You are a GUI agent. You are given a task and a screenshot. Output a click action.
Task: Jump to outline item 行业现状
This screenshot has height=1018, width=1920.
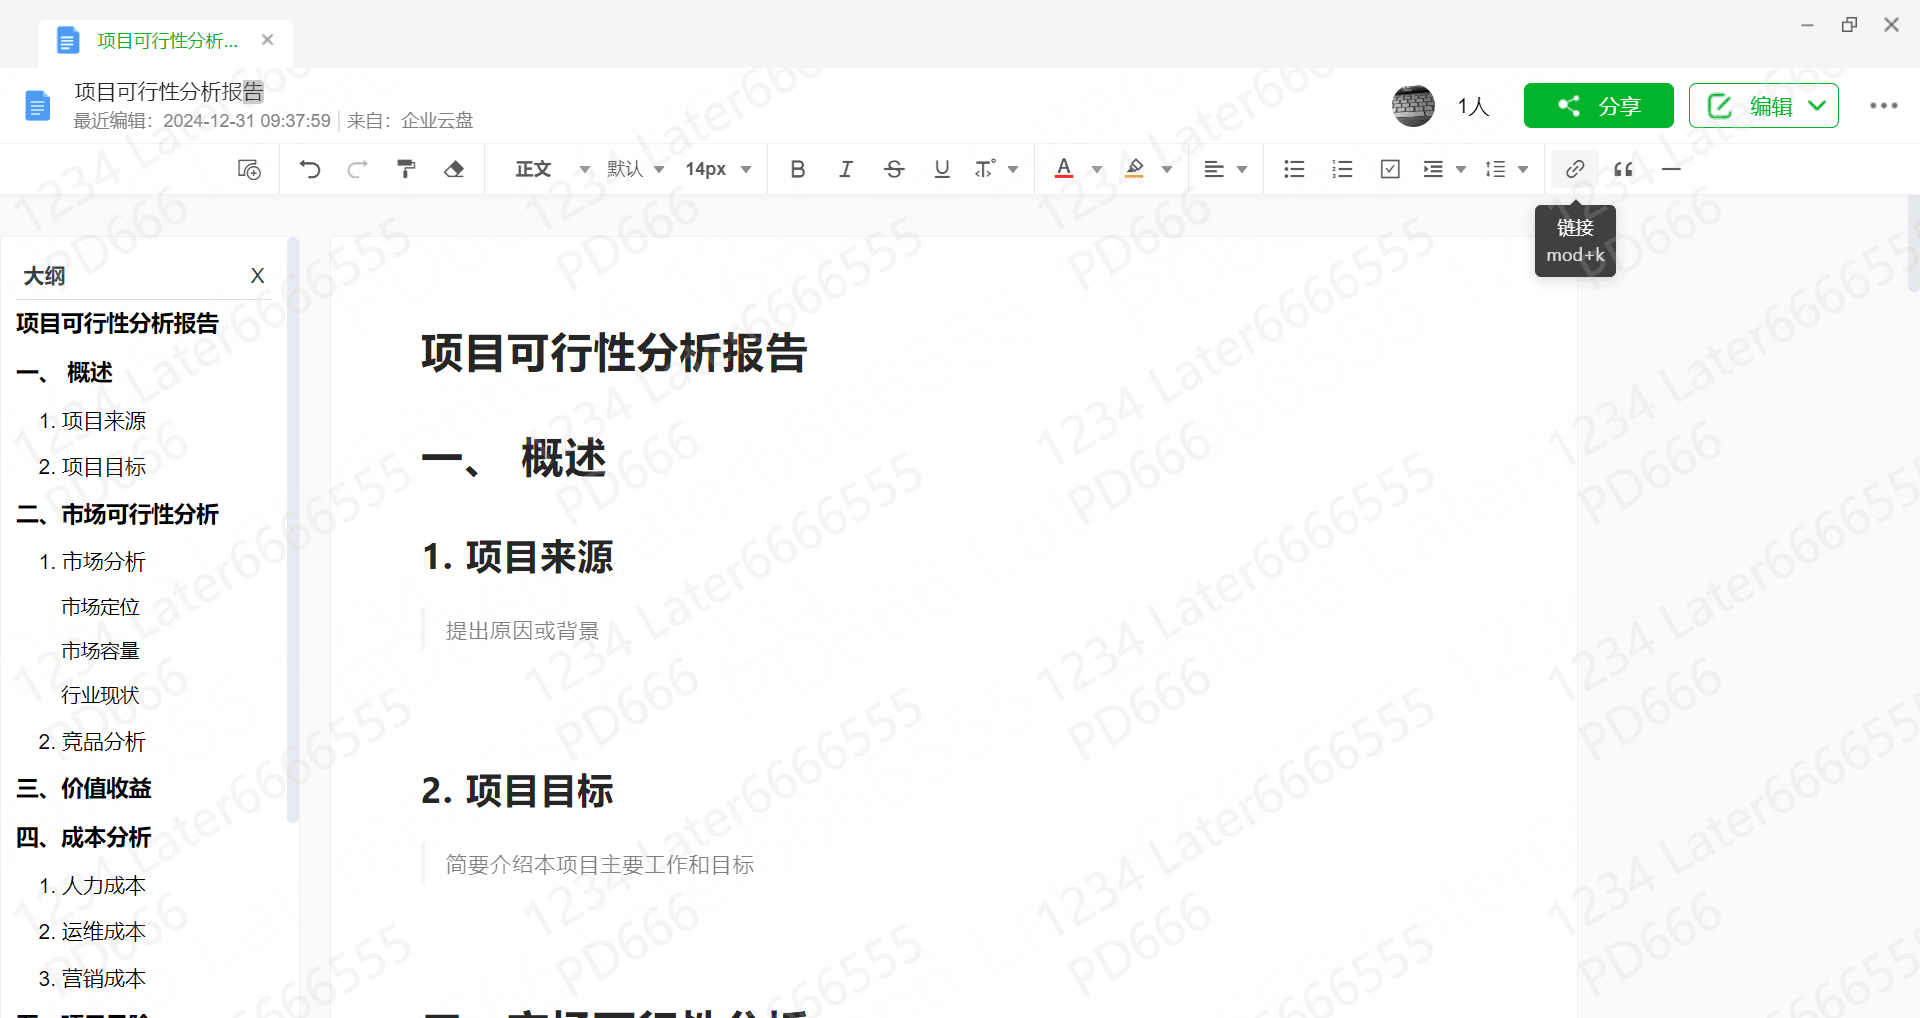[100, 695]
